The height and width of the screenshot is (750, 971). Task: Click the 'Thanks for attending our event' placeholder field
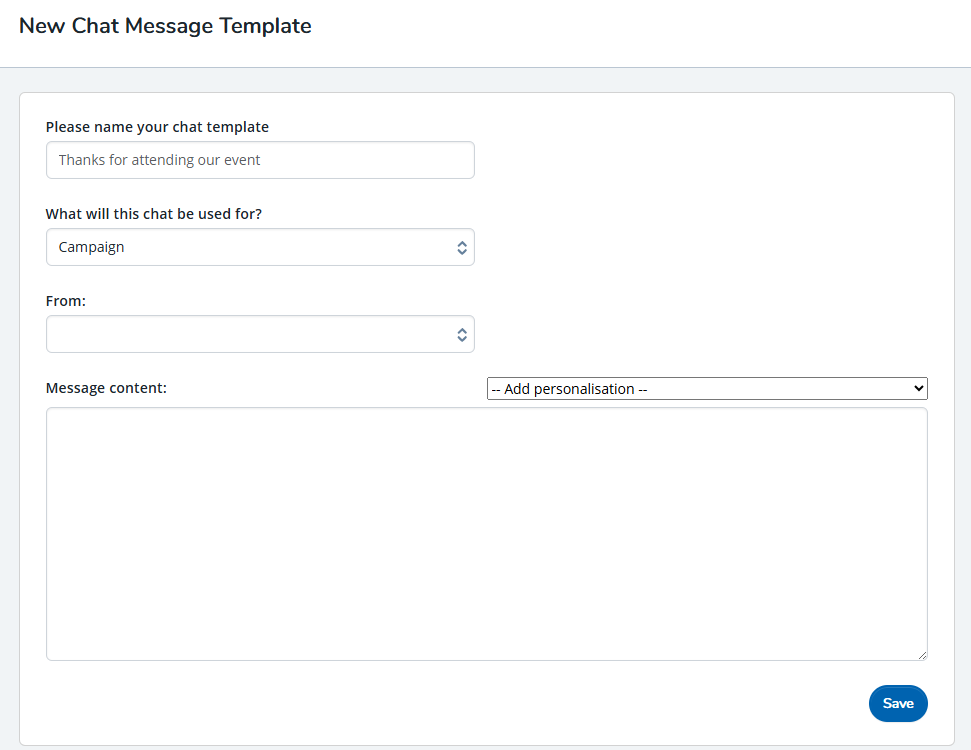pyautogui.click(x=260, y=160)
